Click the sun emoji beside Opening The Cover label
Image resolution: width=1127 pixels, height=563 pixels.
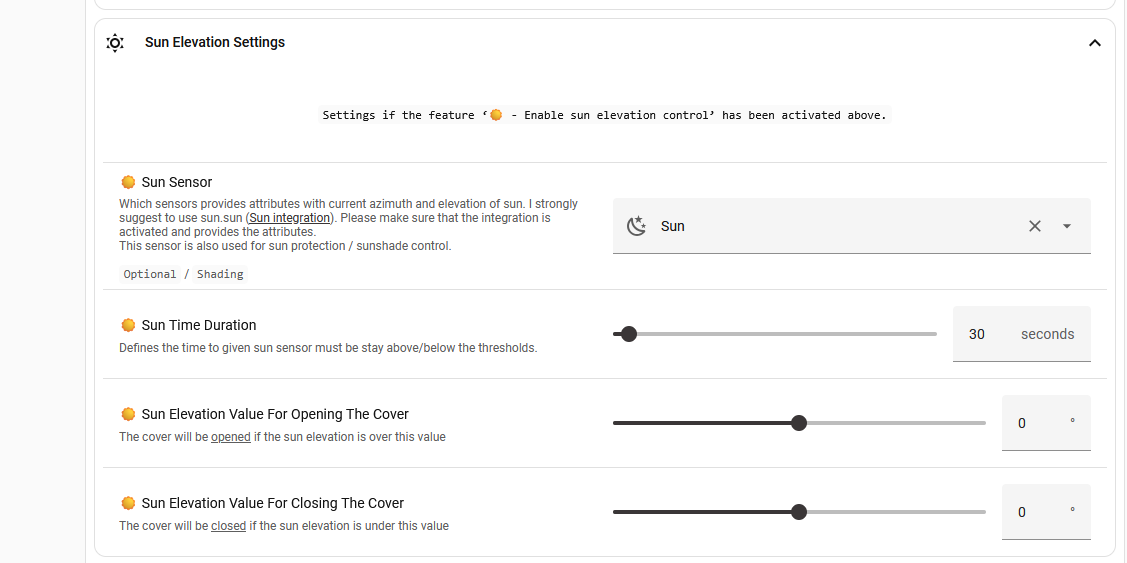click(x=128, y=414)
